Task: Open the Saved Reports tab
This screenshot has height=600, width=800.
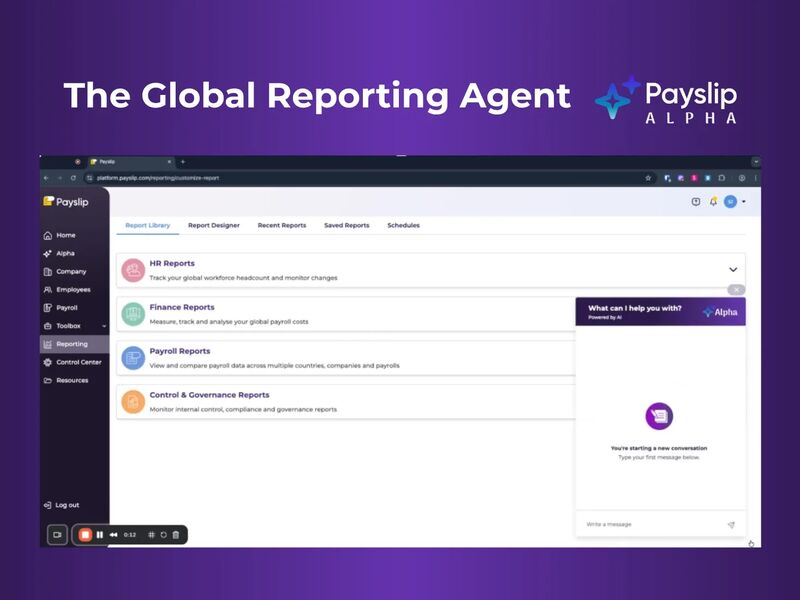Action: click(345, 225)
